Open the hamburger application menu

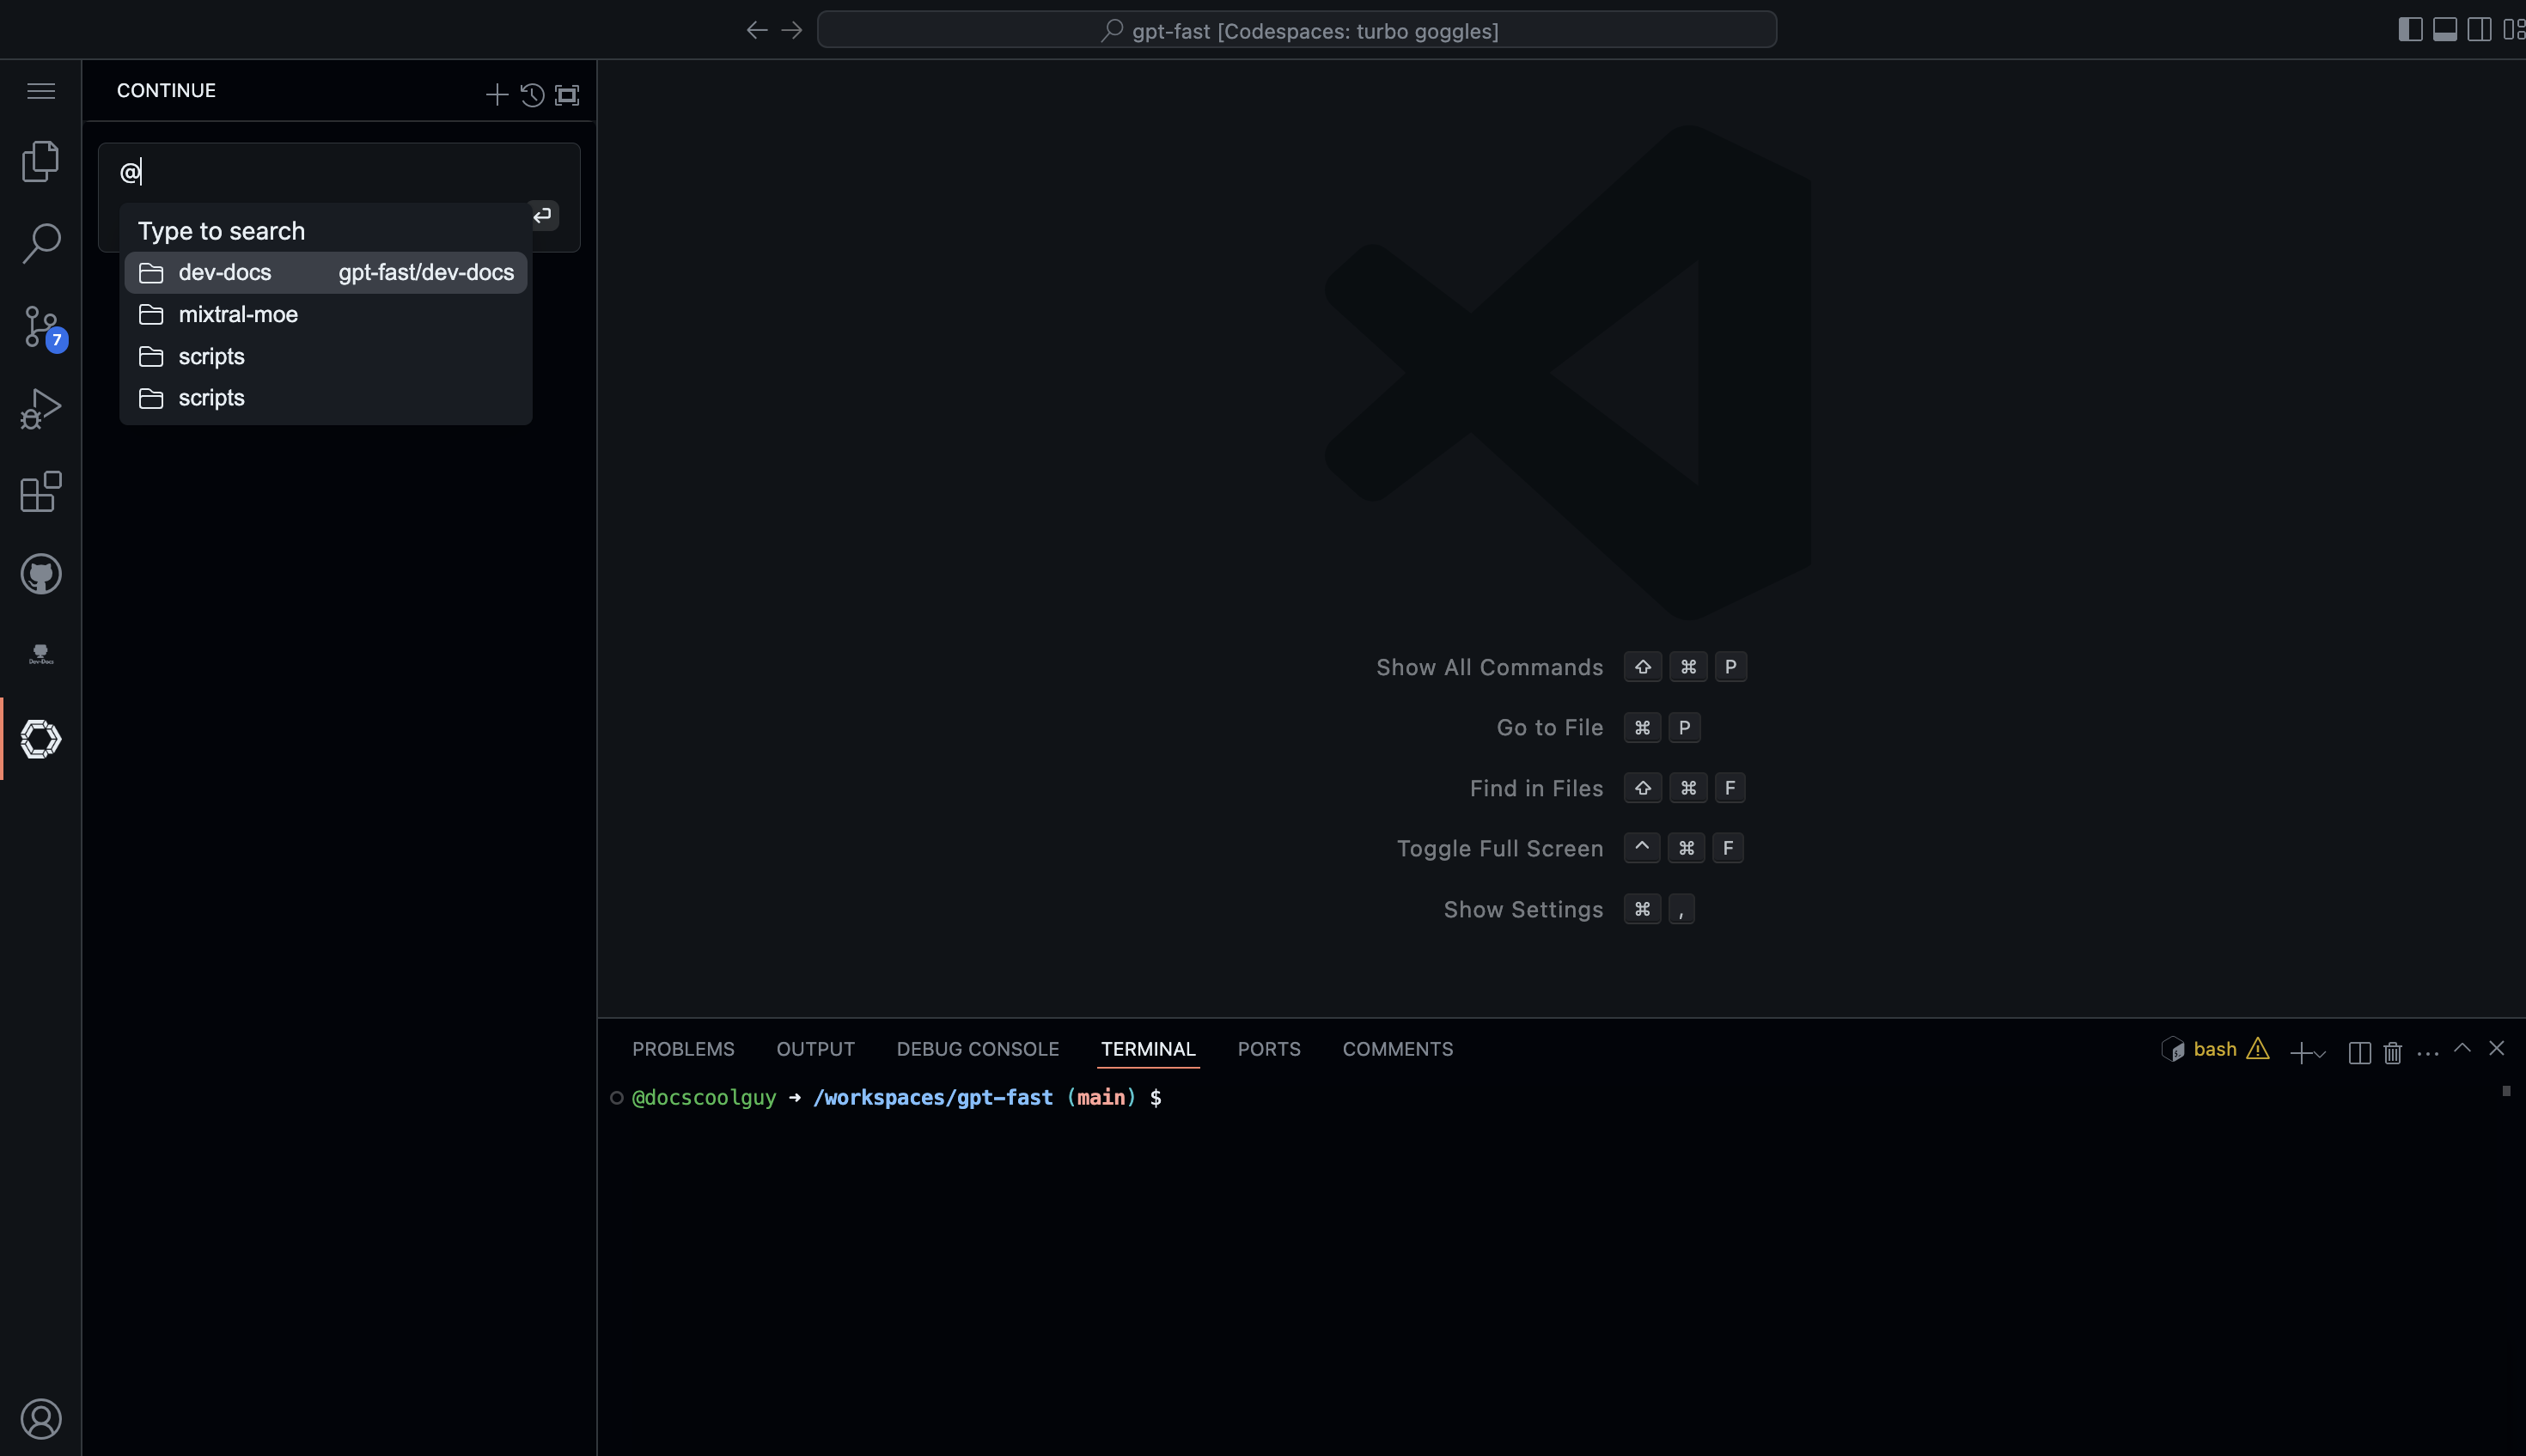40,91
